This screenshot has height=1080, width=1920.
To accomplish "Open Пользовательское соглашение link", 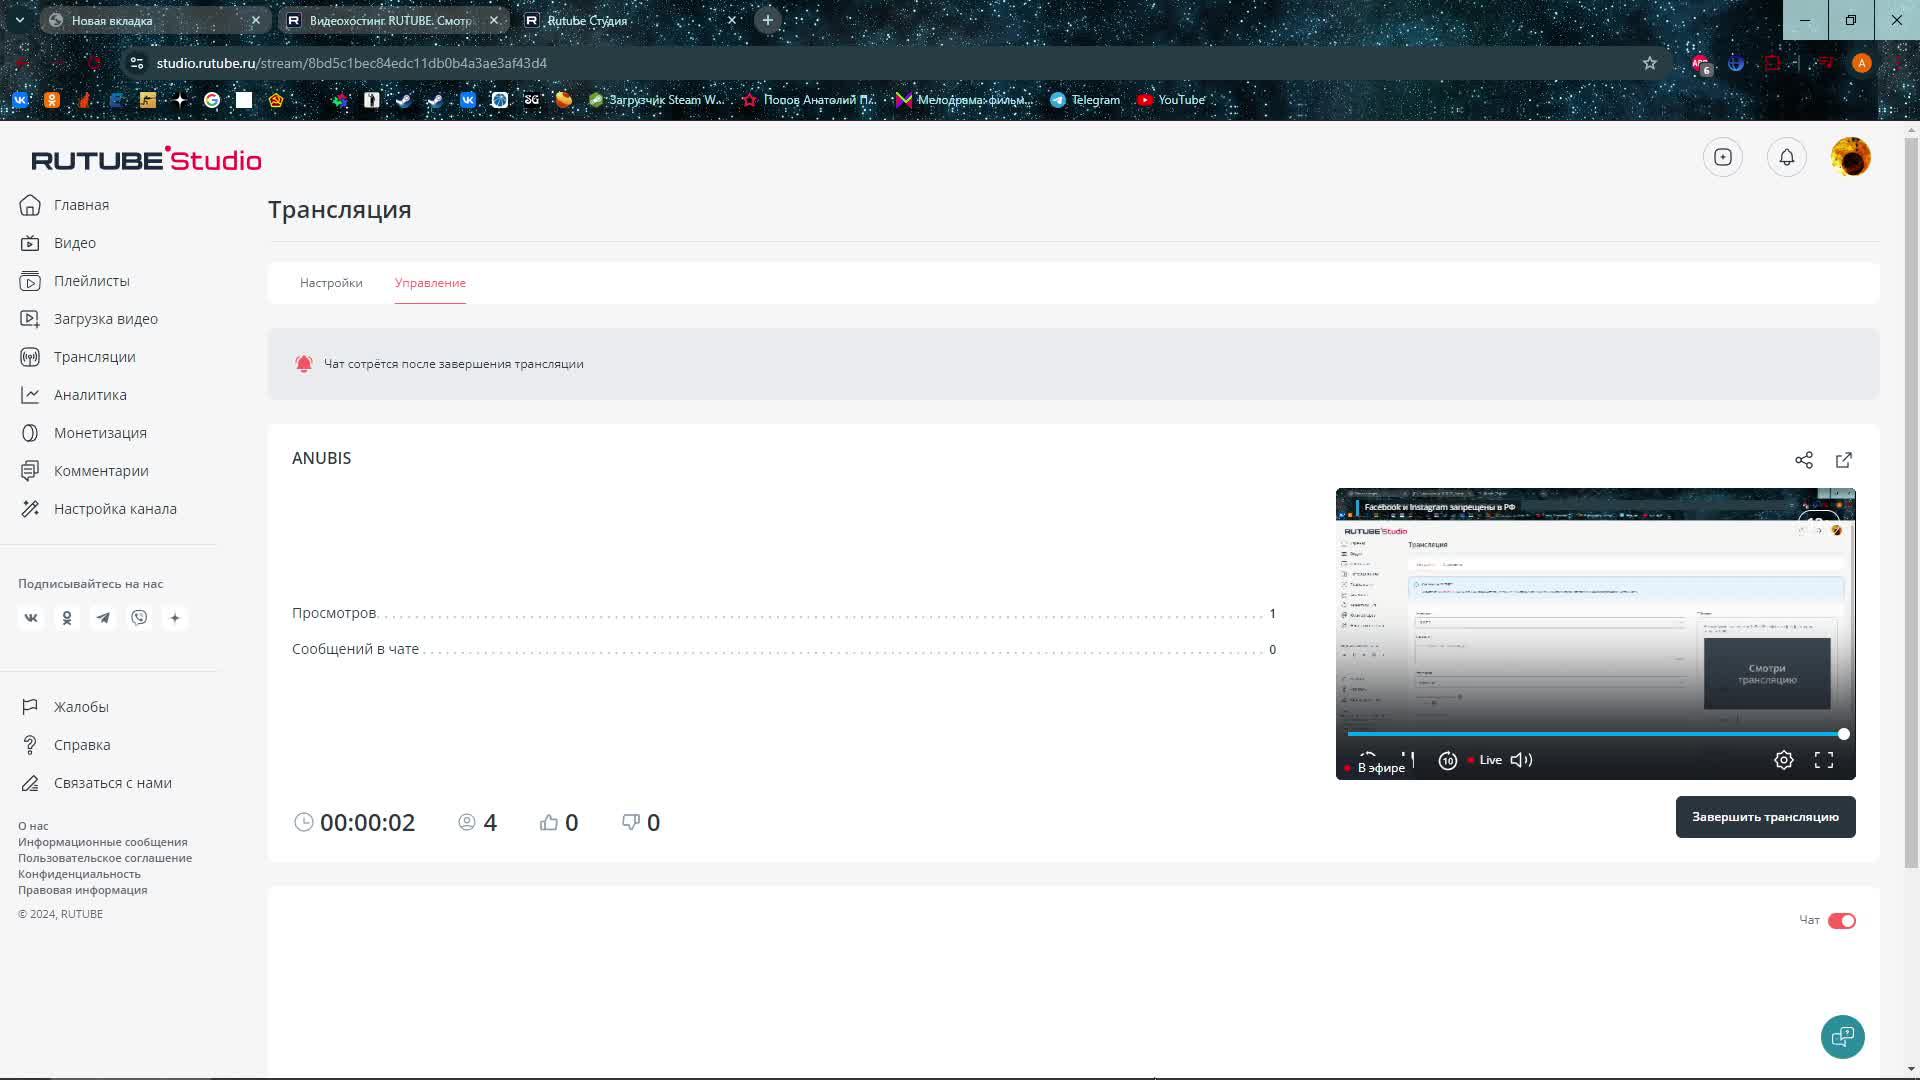I will (105, 858).
